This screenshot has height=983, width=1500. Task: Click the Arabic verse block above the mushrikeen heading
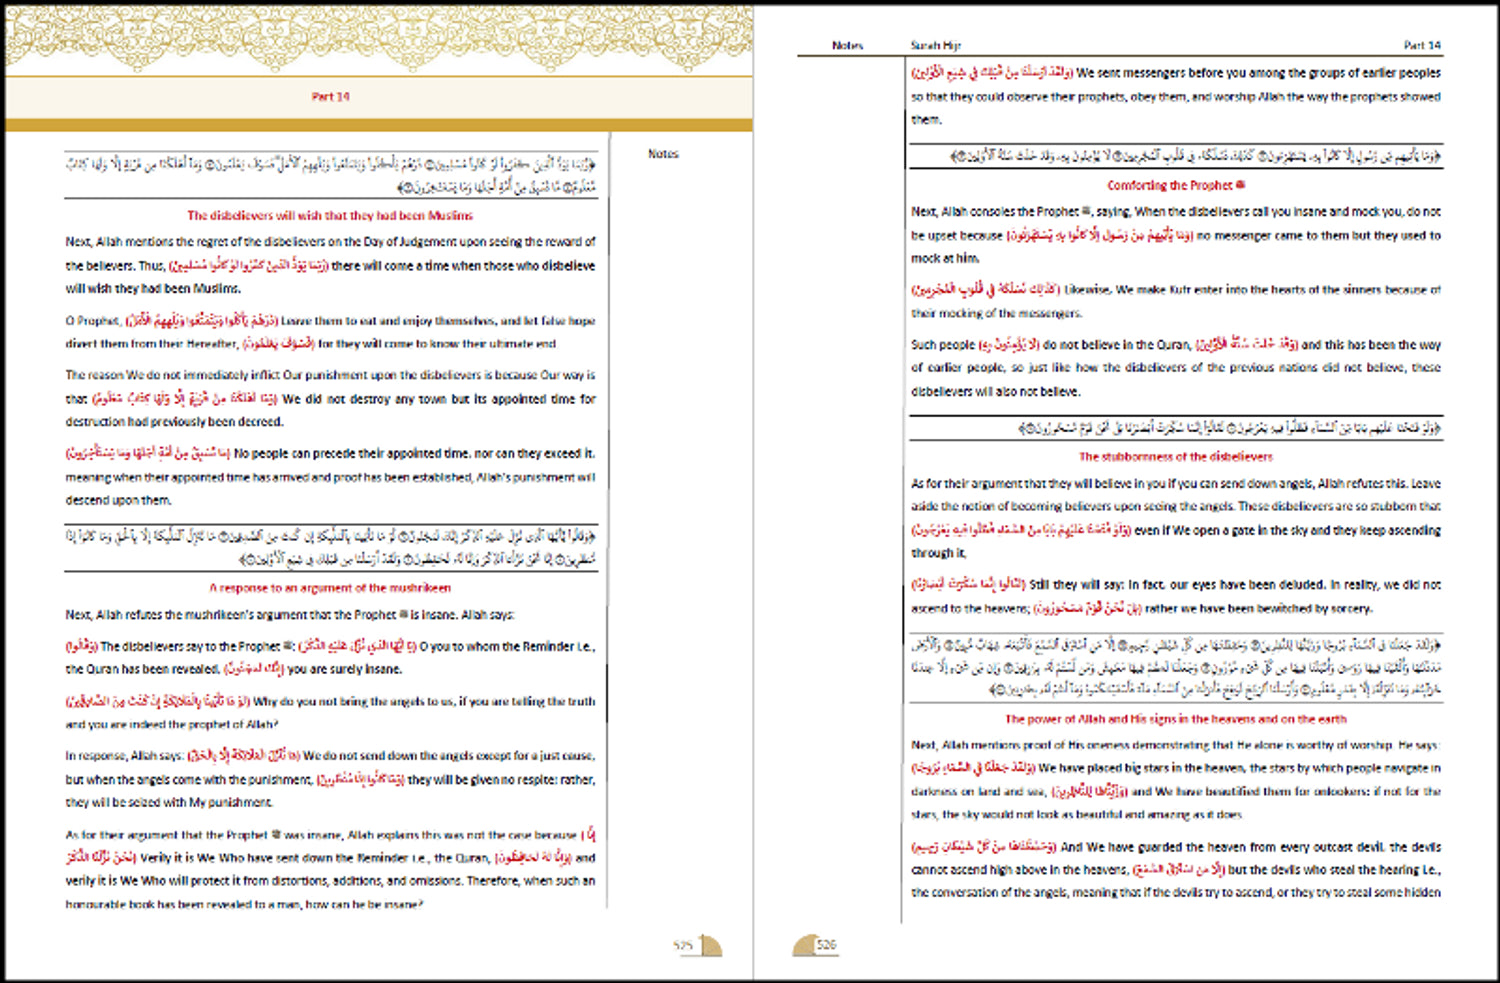pyautogui.click(x=331, y=547)
